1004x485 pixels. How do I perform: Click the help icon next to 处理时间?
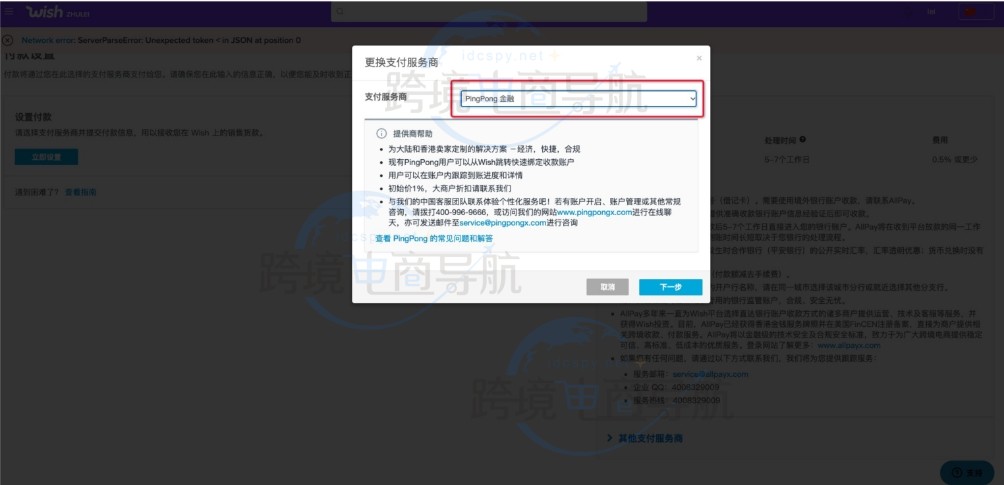tap(802, 139)
